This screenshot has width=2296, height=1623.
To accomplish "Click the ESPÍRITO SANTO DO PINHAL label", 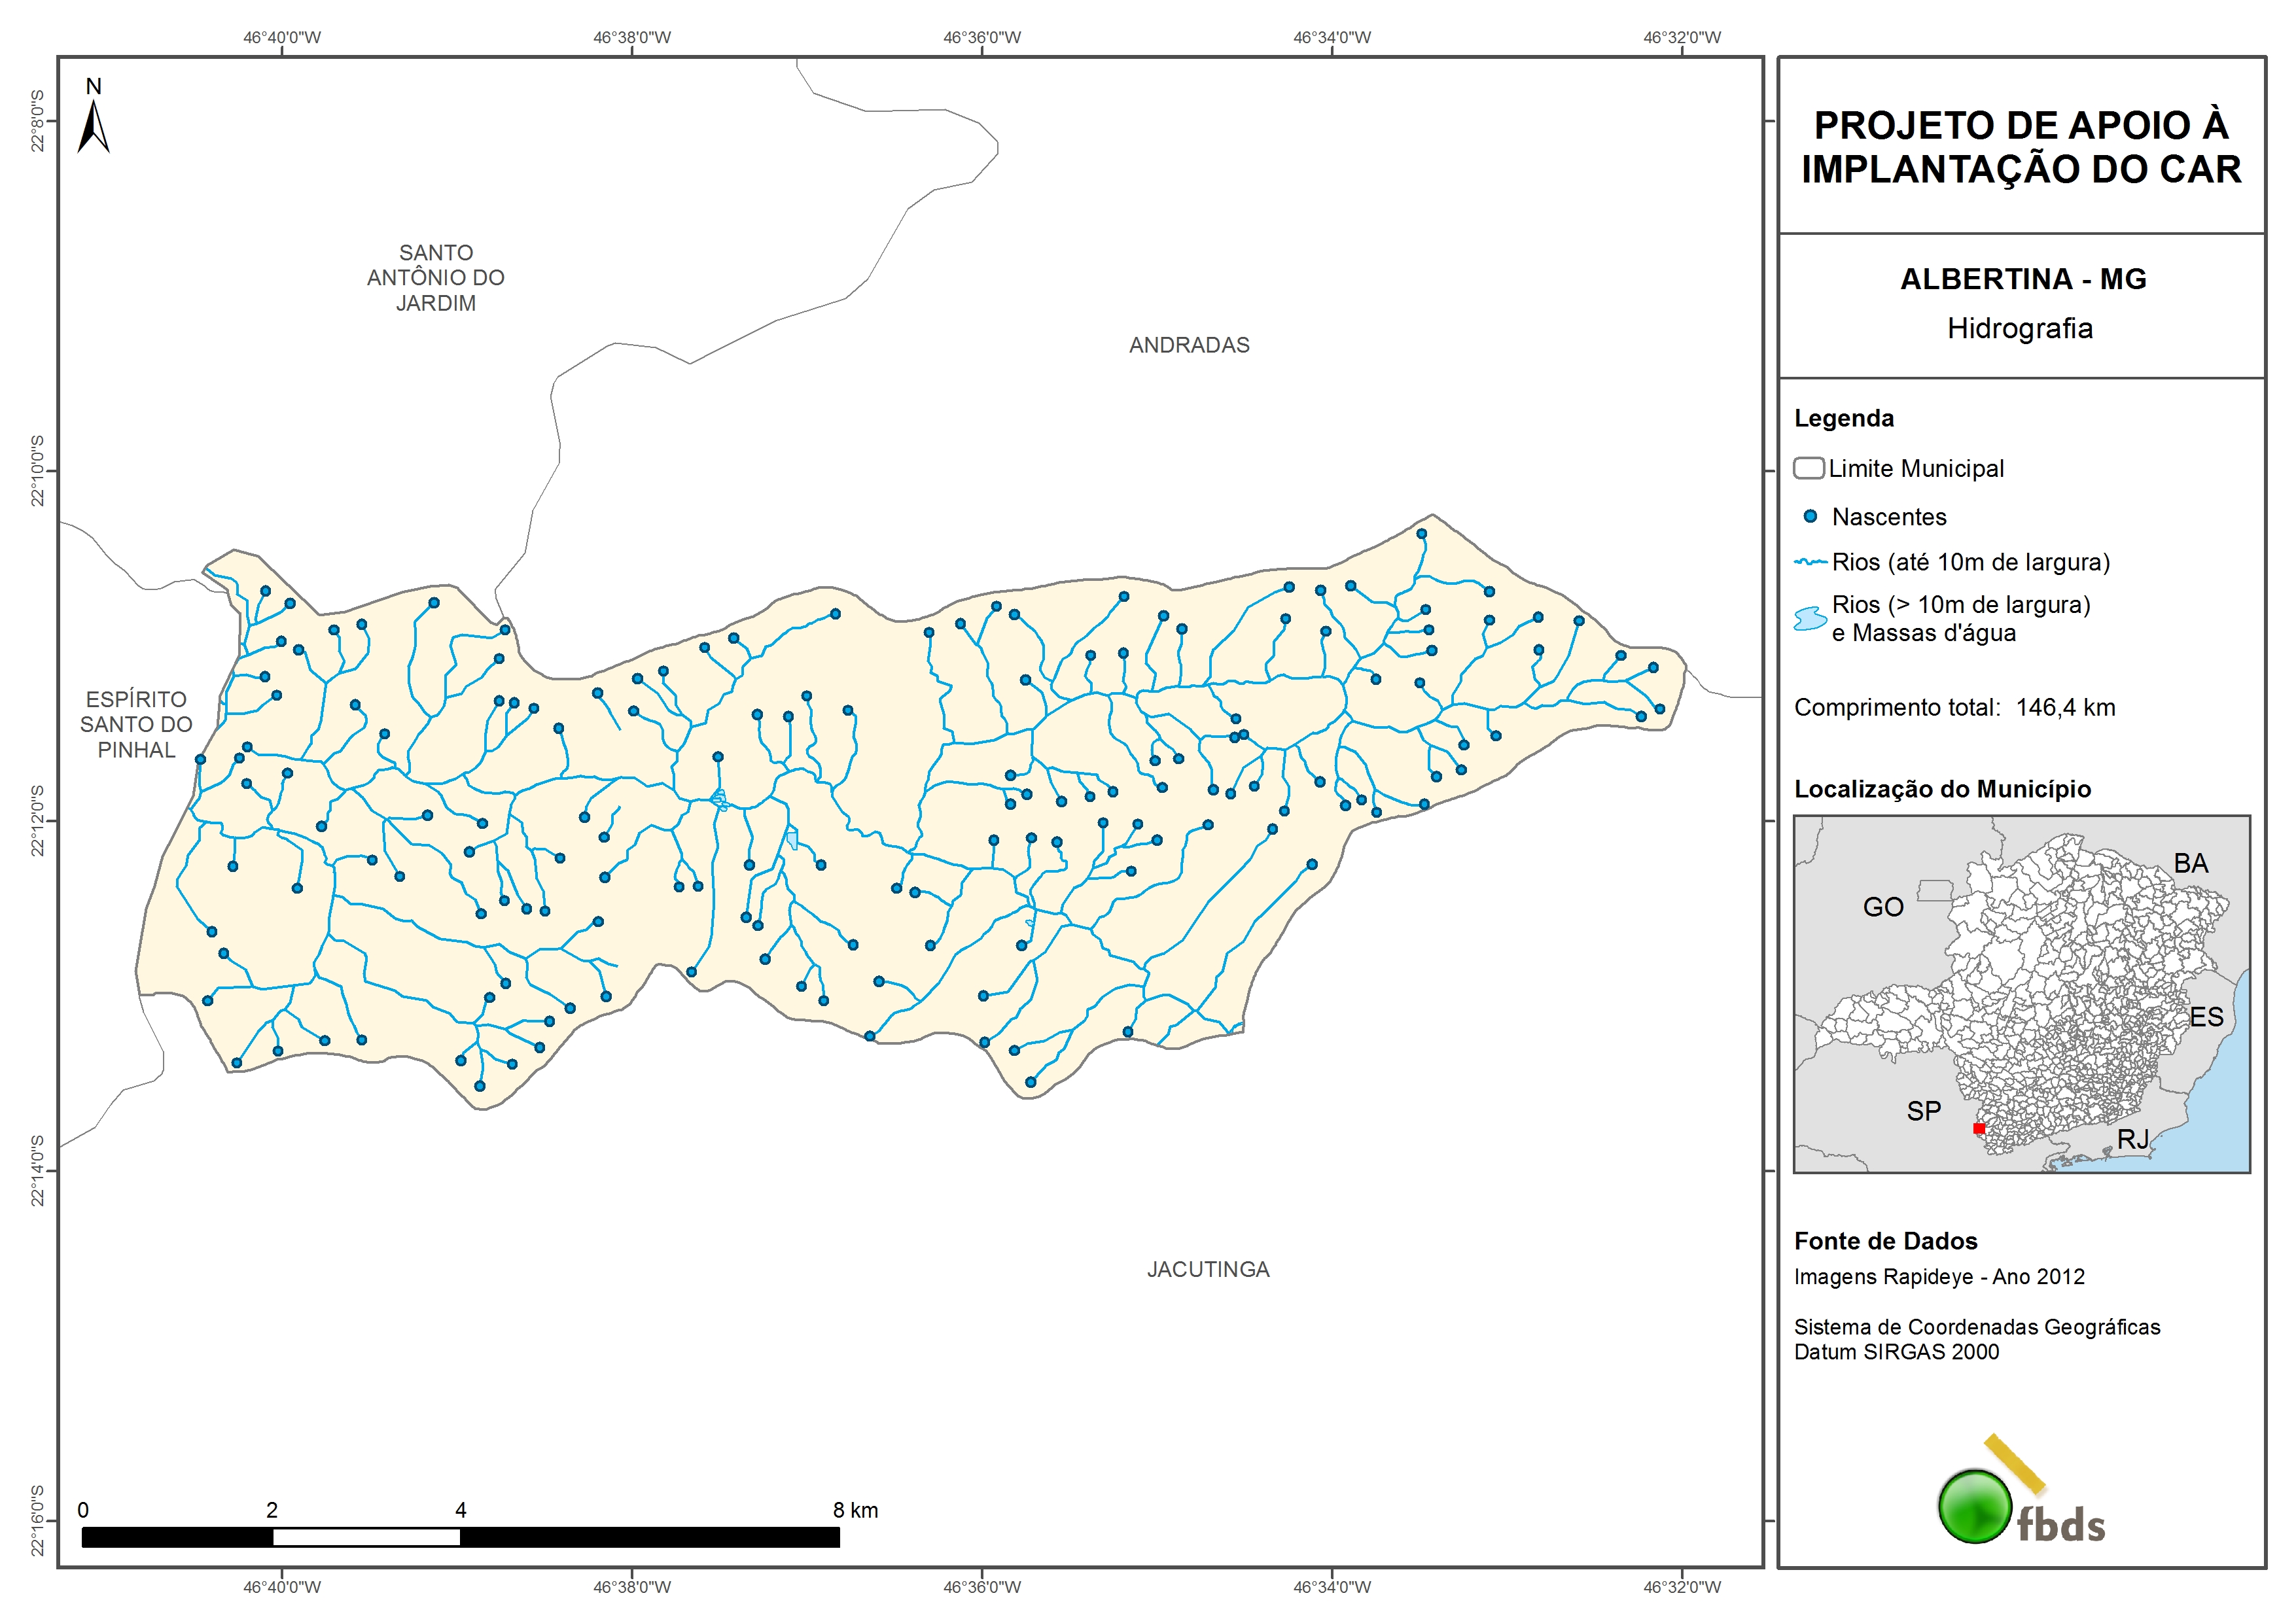I will tap(136, 724).
